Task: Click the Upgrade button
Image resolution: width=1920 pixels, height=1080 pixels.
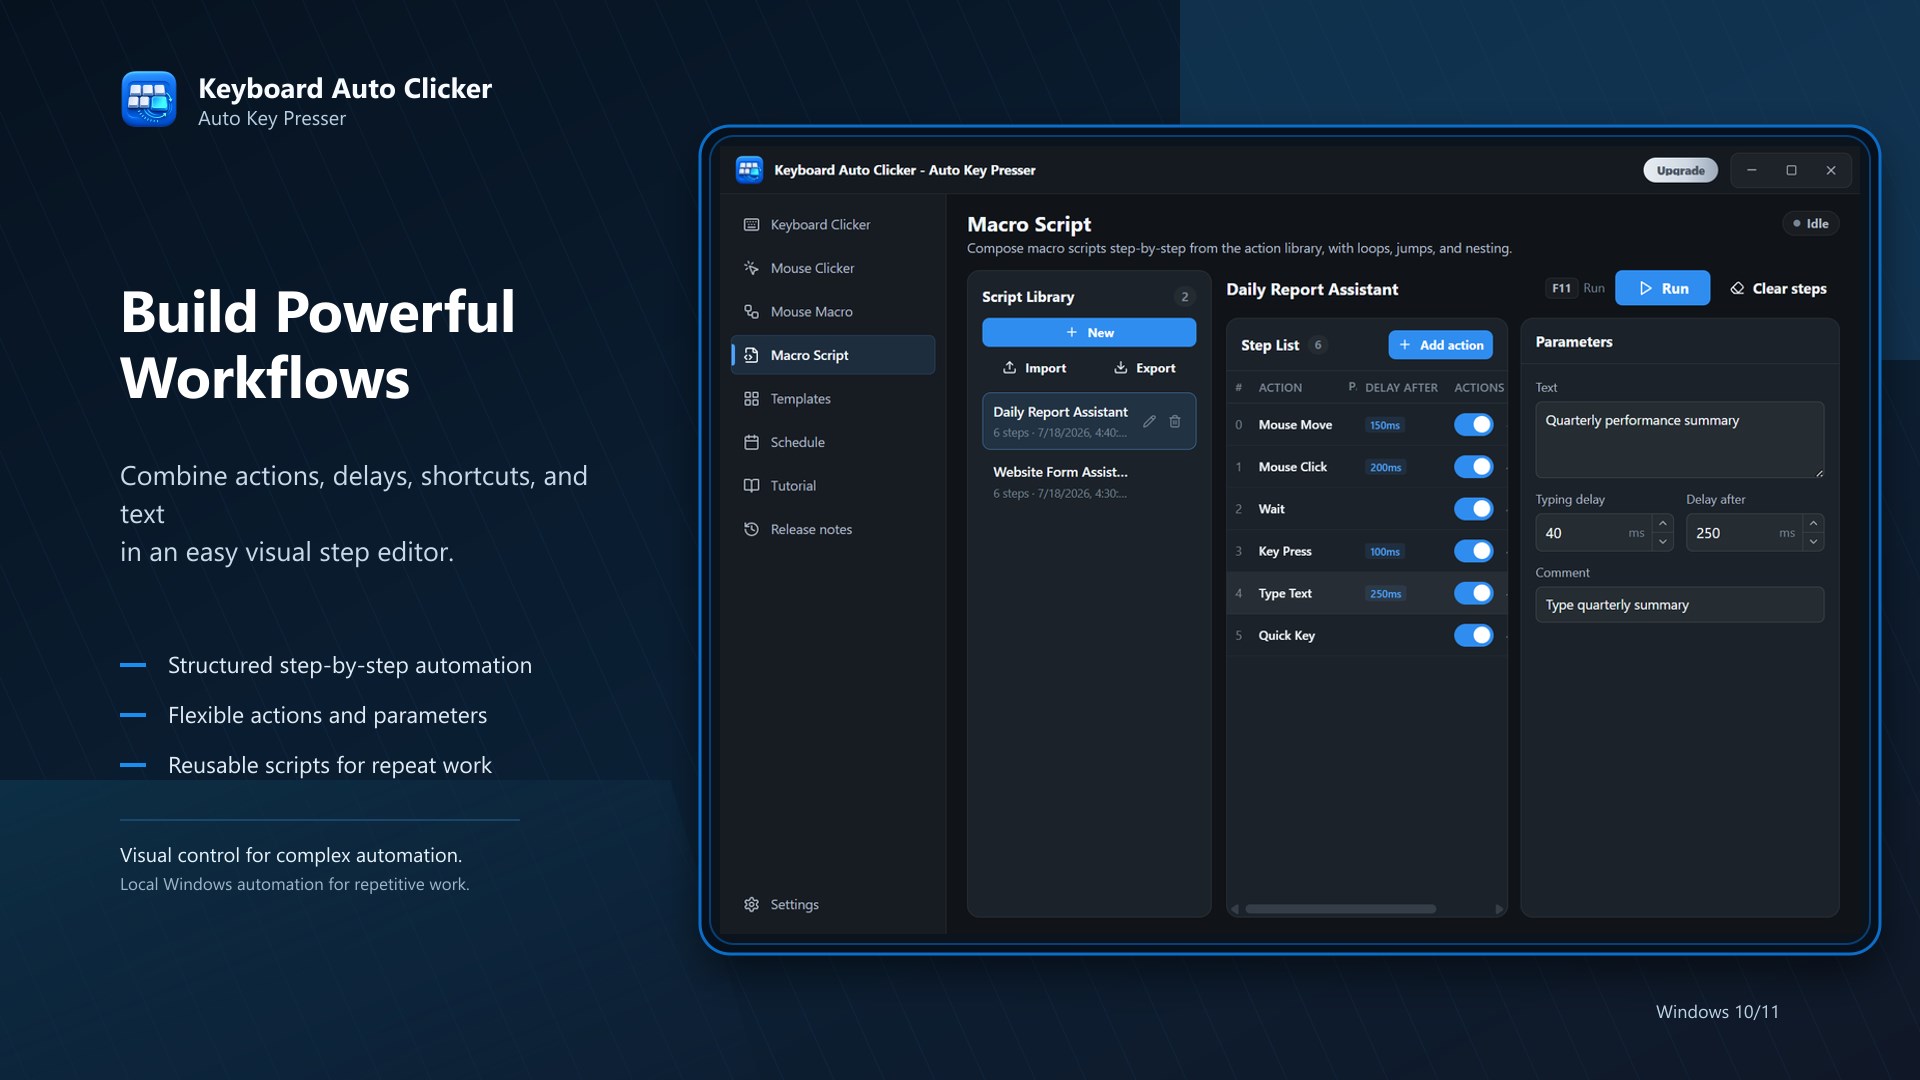Action: click(1680, 170)
